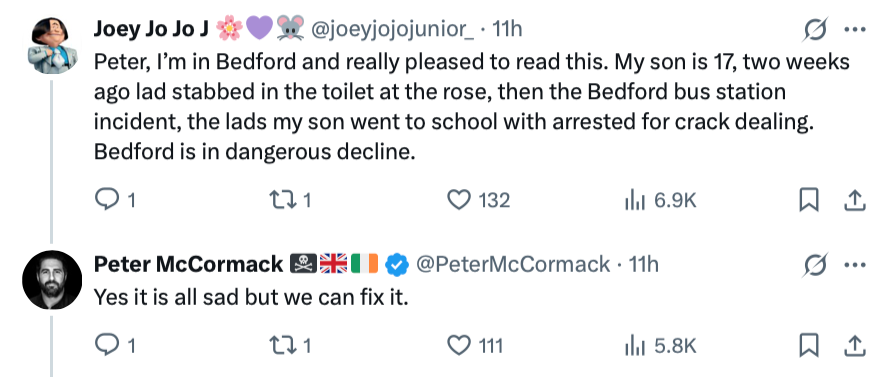Share Joey Jo Jo J's tweet

tap(855, 200)
